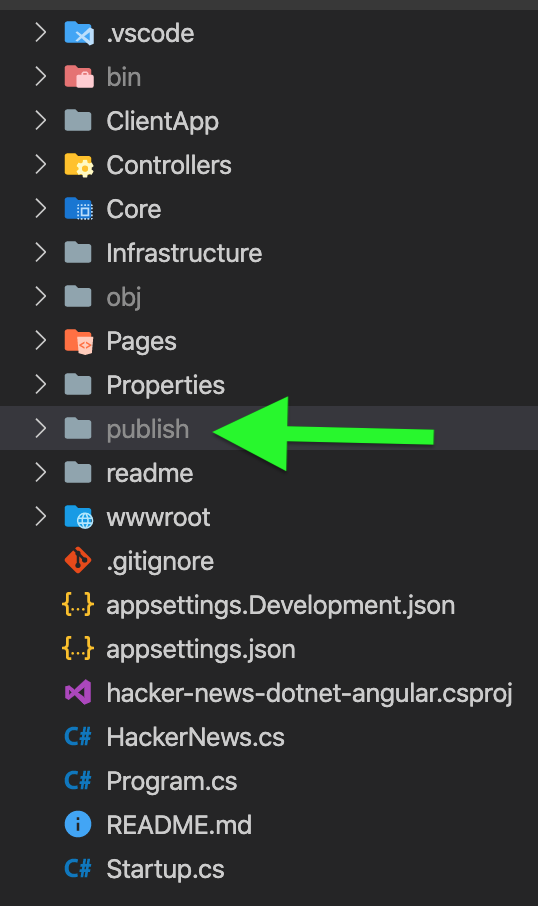Click the Visual Studio icon beside csproj file

coord(78,692)
